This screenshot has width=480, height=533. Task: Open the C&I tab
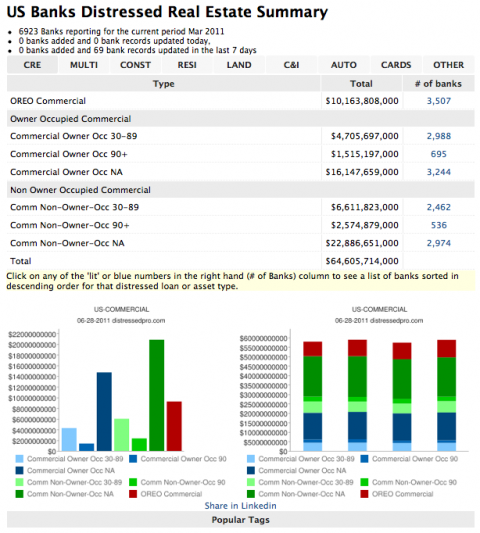pos(291,65)
